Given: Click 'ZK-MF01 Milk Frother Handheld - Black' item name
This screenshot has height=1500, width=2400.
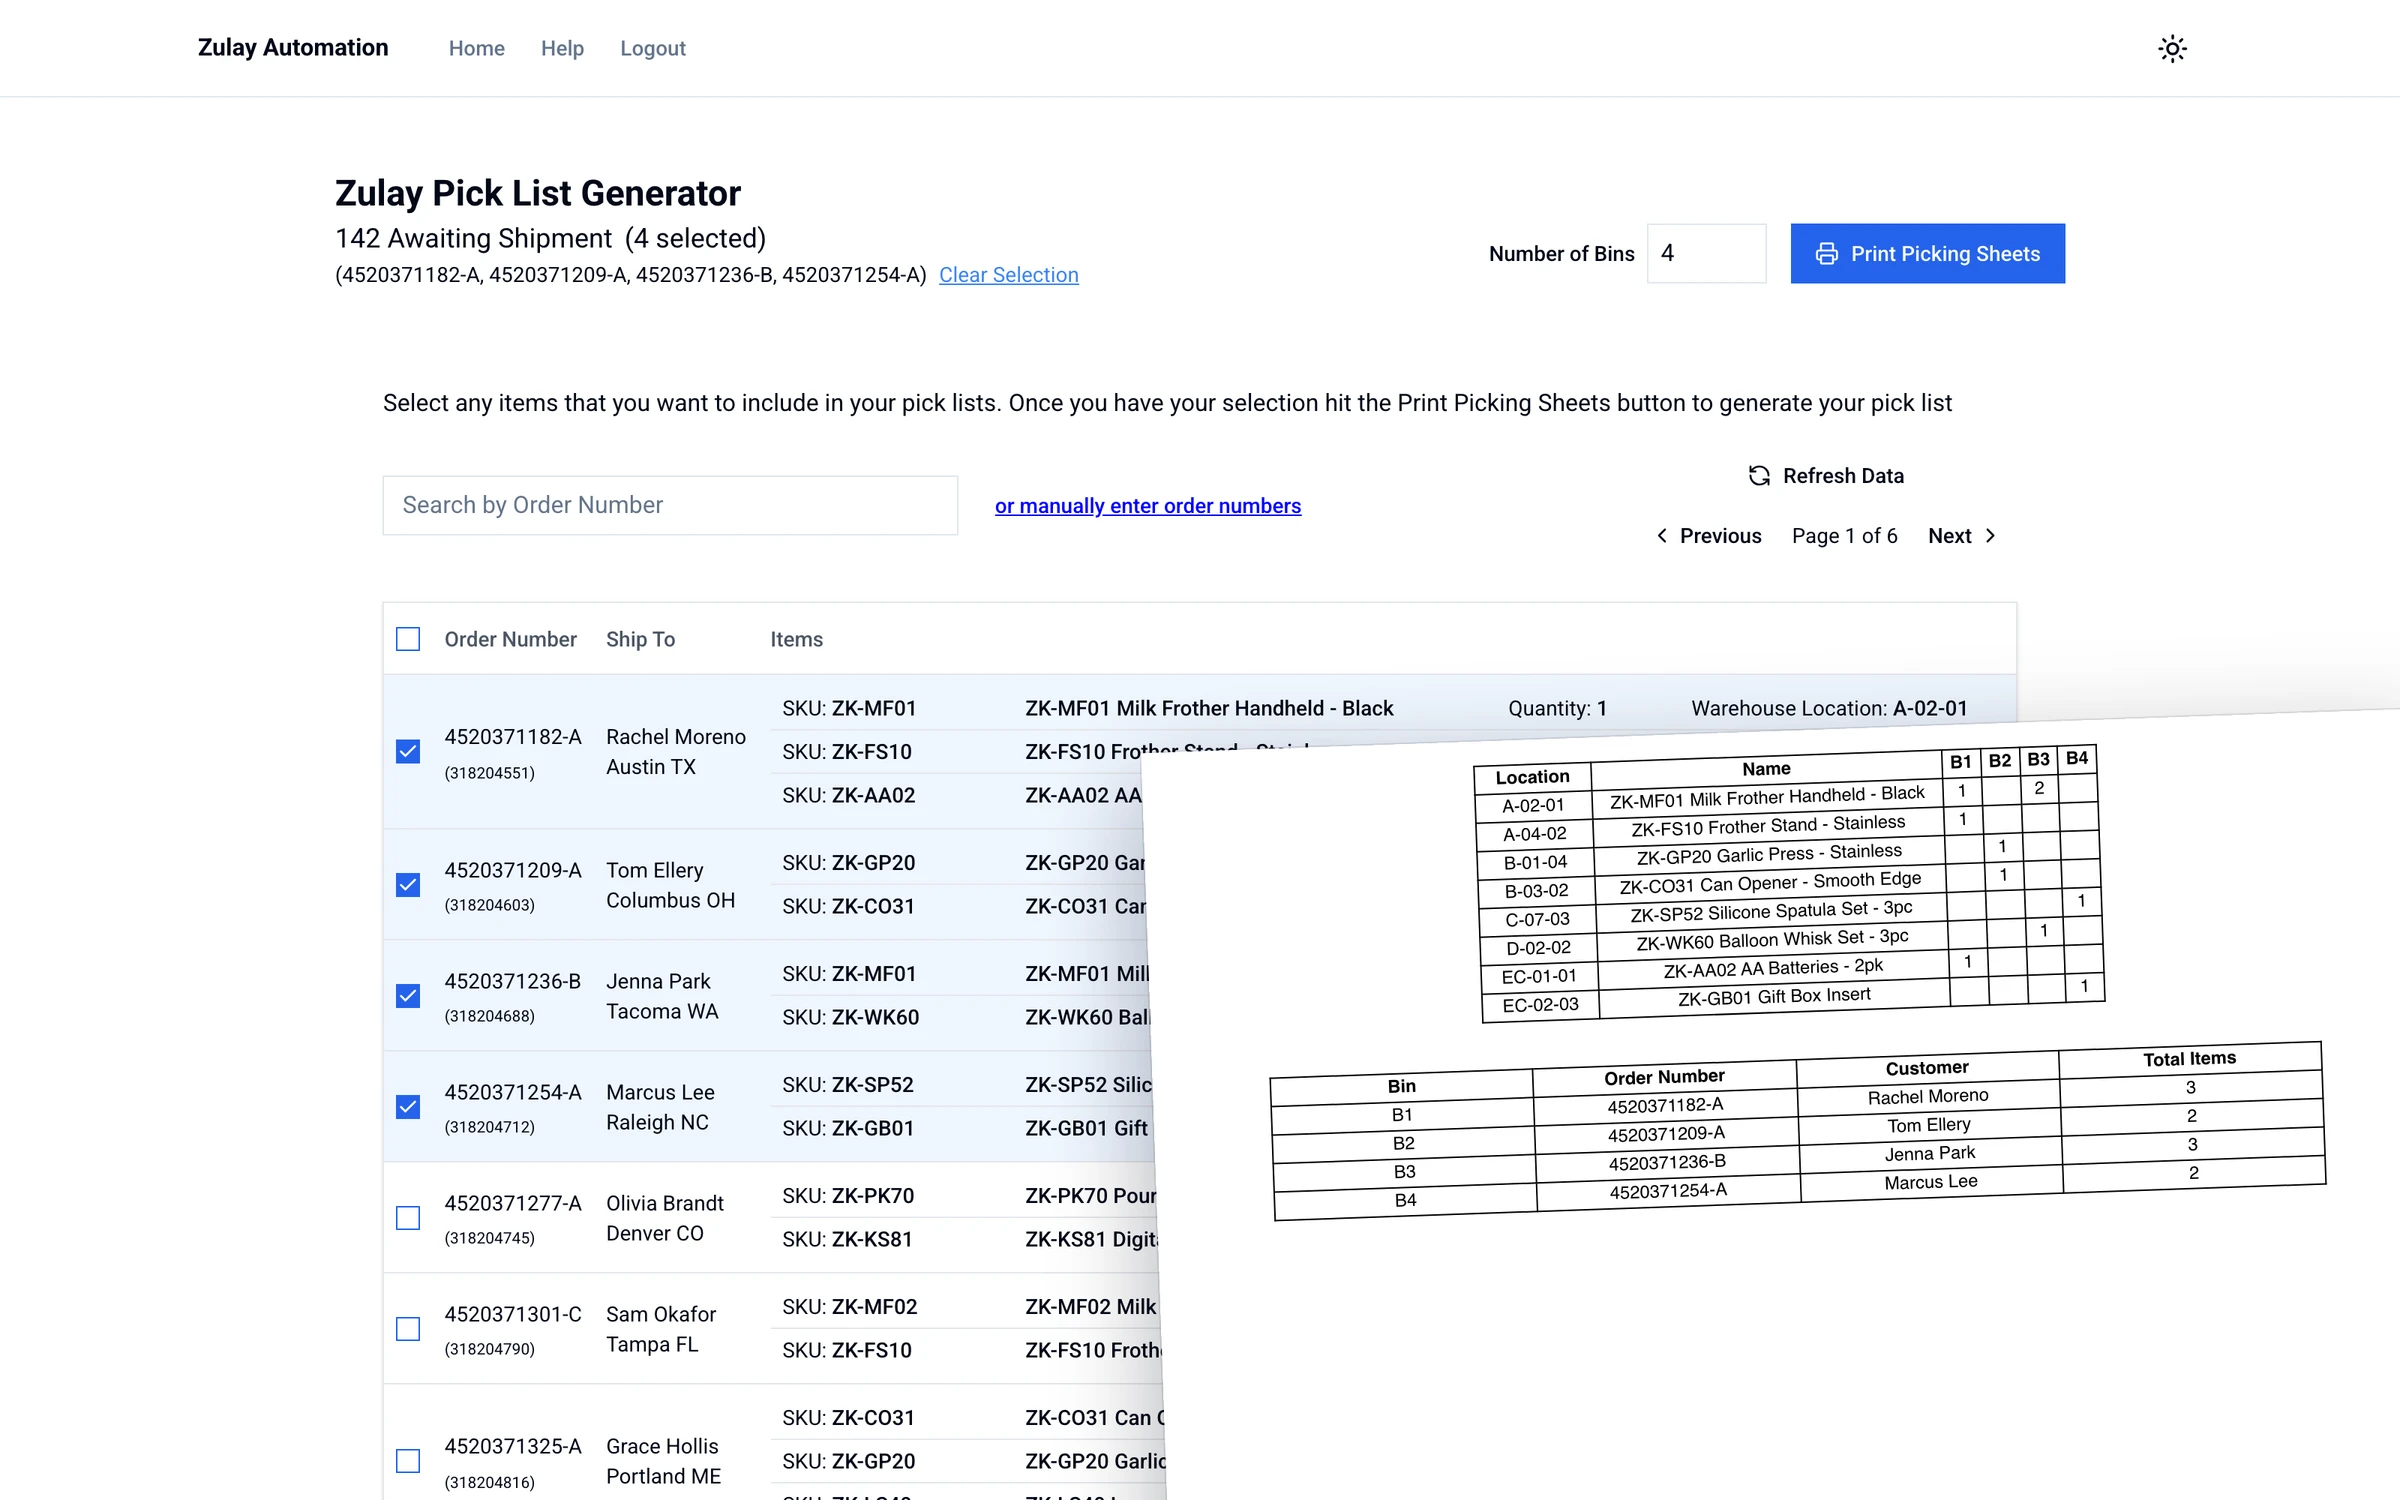Looking at the screenshot, I should point(1209,708).
